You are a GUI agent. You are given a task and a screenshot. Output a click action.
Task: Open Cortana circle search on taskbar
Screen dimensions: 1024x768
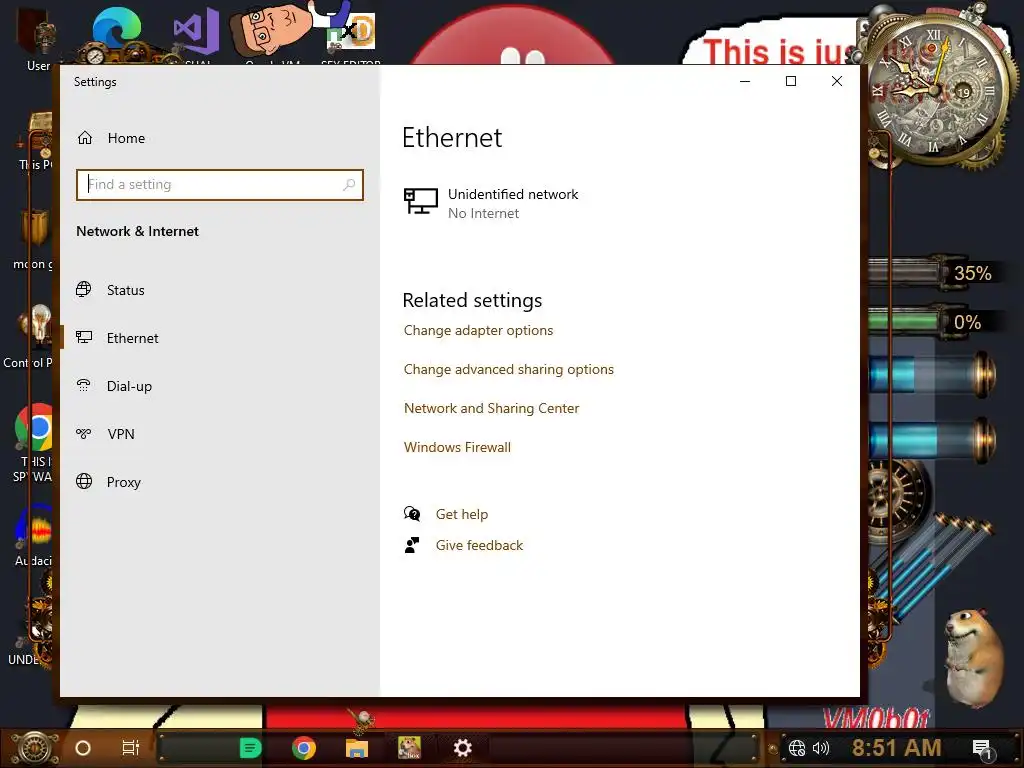click(83, 748)
